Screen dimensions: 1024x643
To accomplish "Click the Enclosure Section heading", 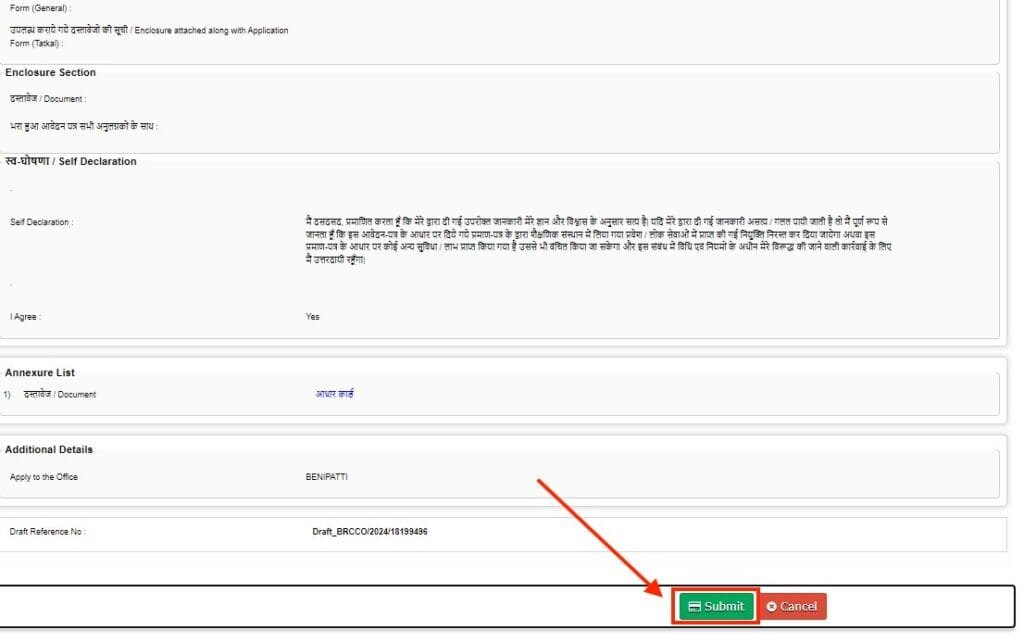I will point(50,72).
